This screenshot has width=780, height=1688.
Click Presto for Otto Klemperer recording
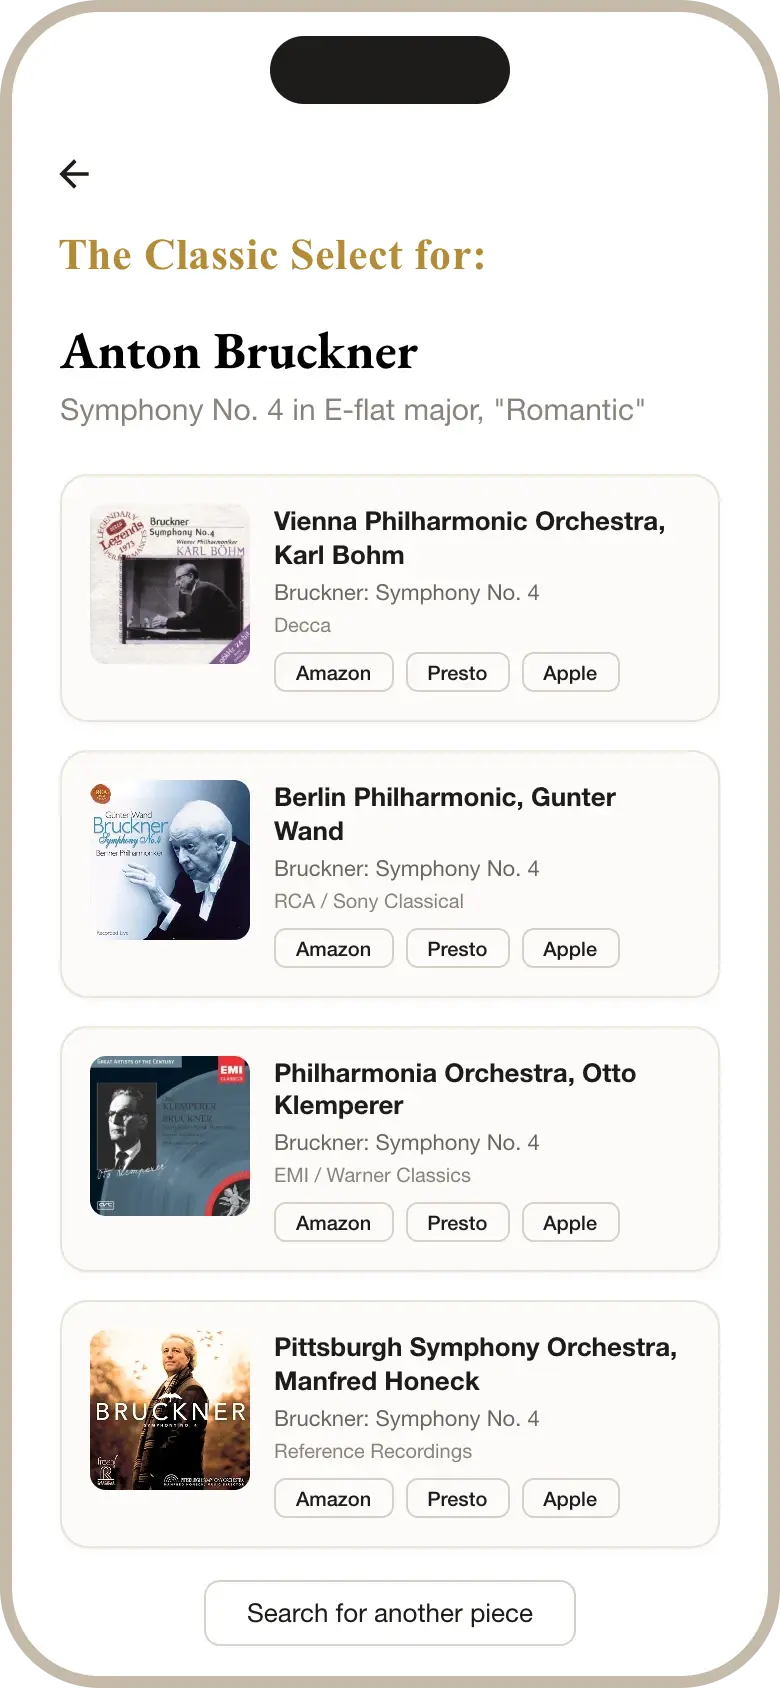[457, 1223]
